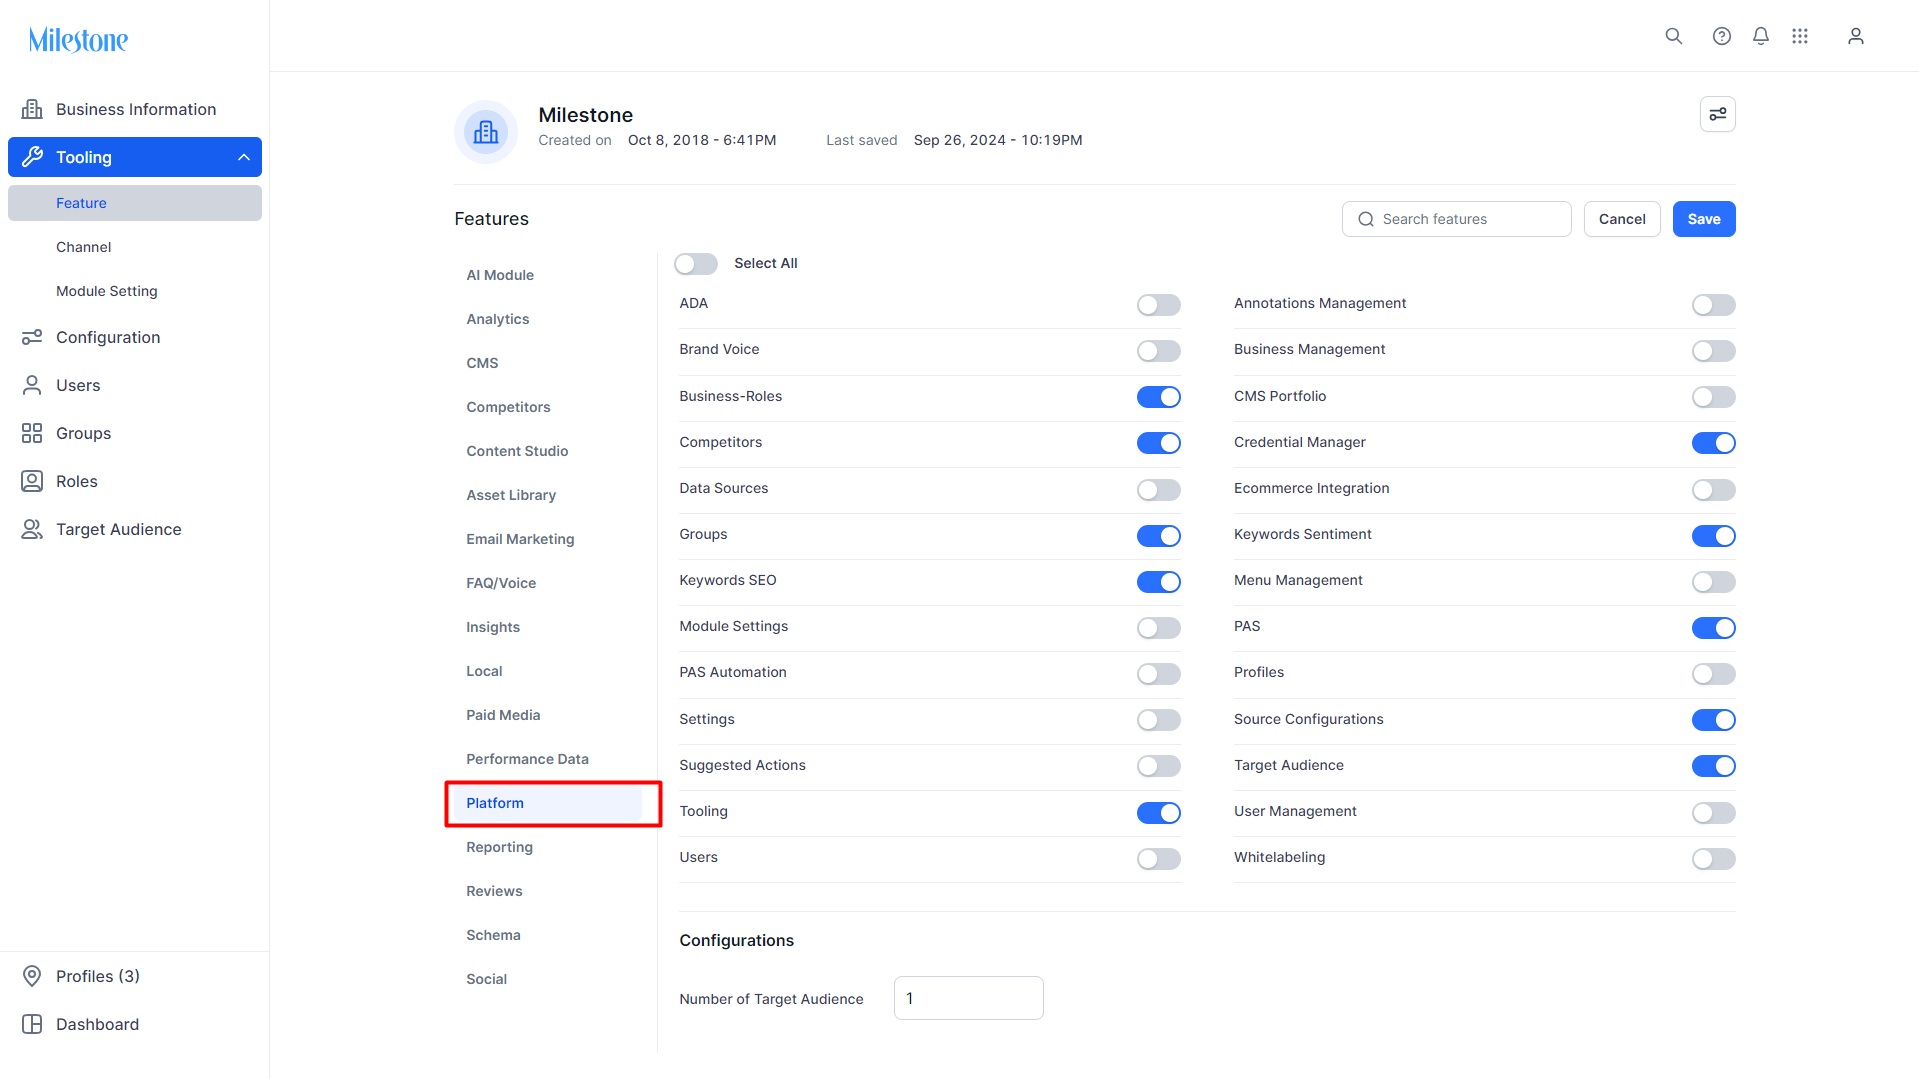Screen dimensions: 1919x1079
Task: Select the Email Marketing category
Action: pos(520,539)
